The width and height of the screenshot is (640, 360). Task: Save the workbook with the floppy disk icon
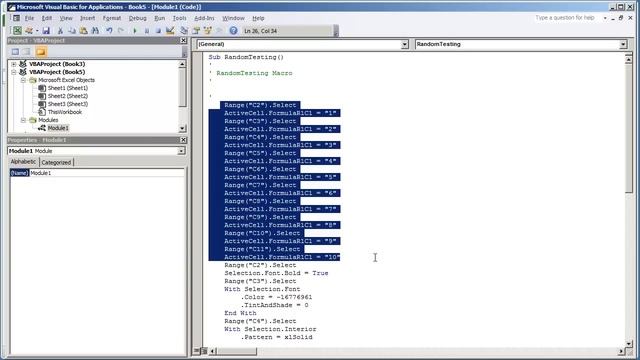pyautogui.click(x=46, y=31)
